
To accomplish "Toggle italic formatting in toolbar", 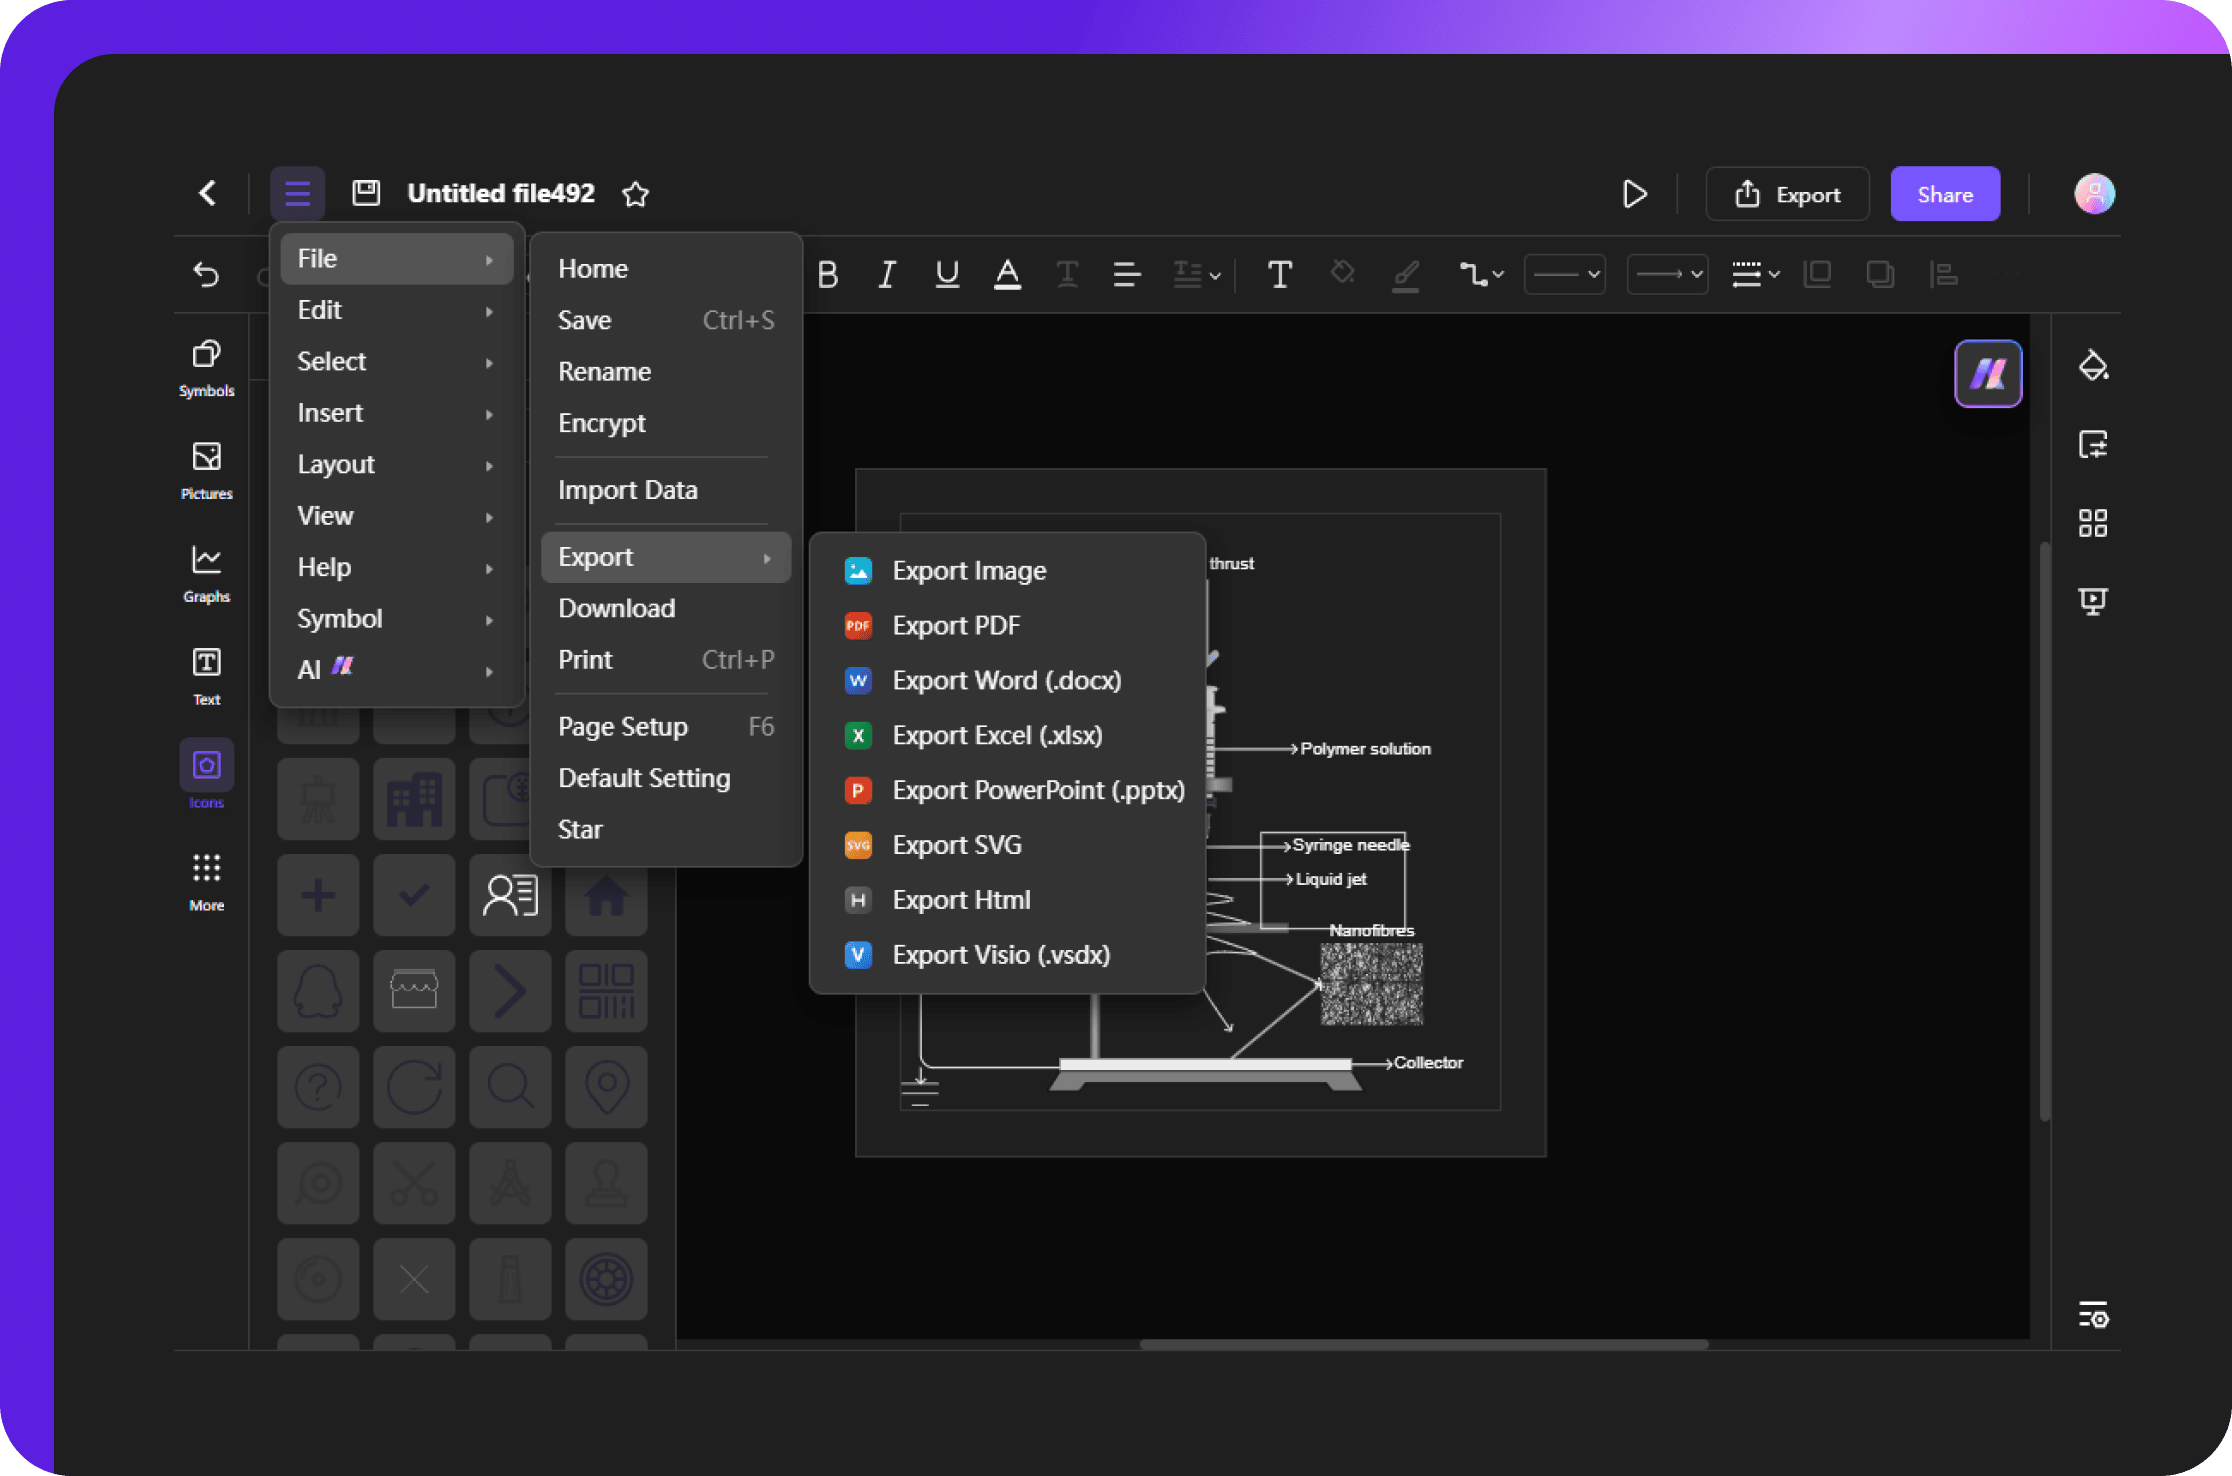I will coord(885,270).
